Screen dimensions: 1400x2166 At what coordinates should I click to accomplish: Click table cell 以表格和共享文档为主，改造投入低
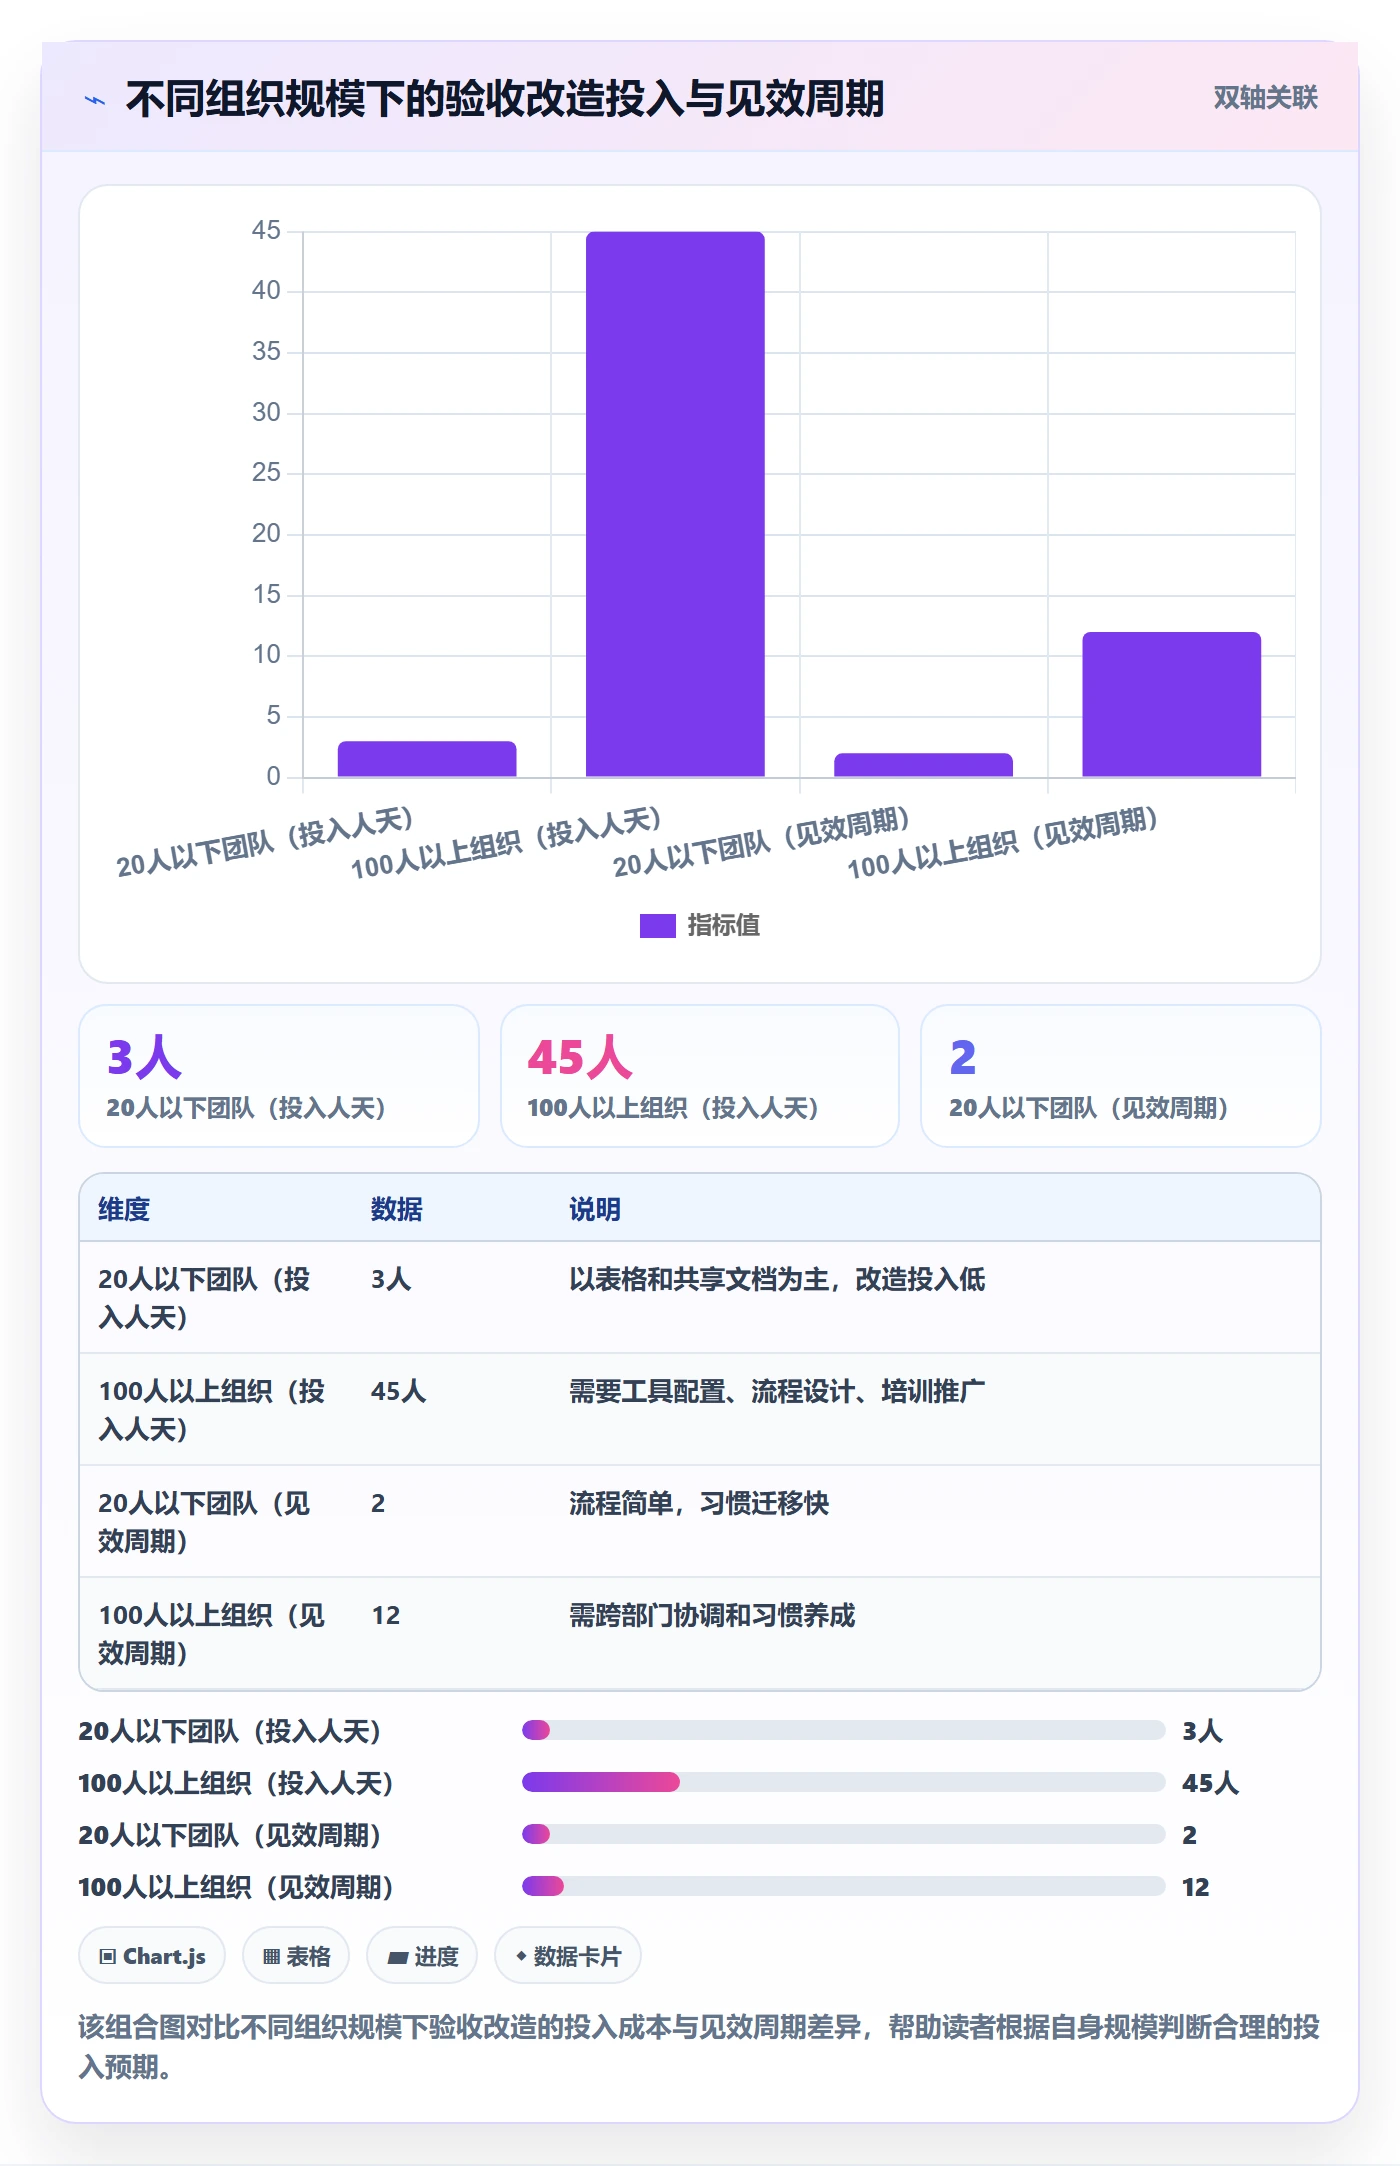[x=777, y=1279]
